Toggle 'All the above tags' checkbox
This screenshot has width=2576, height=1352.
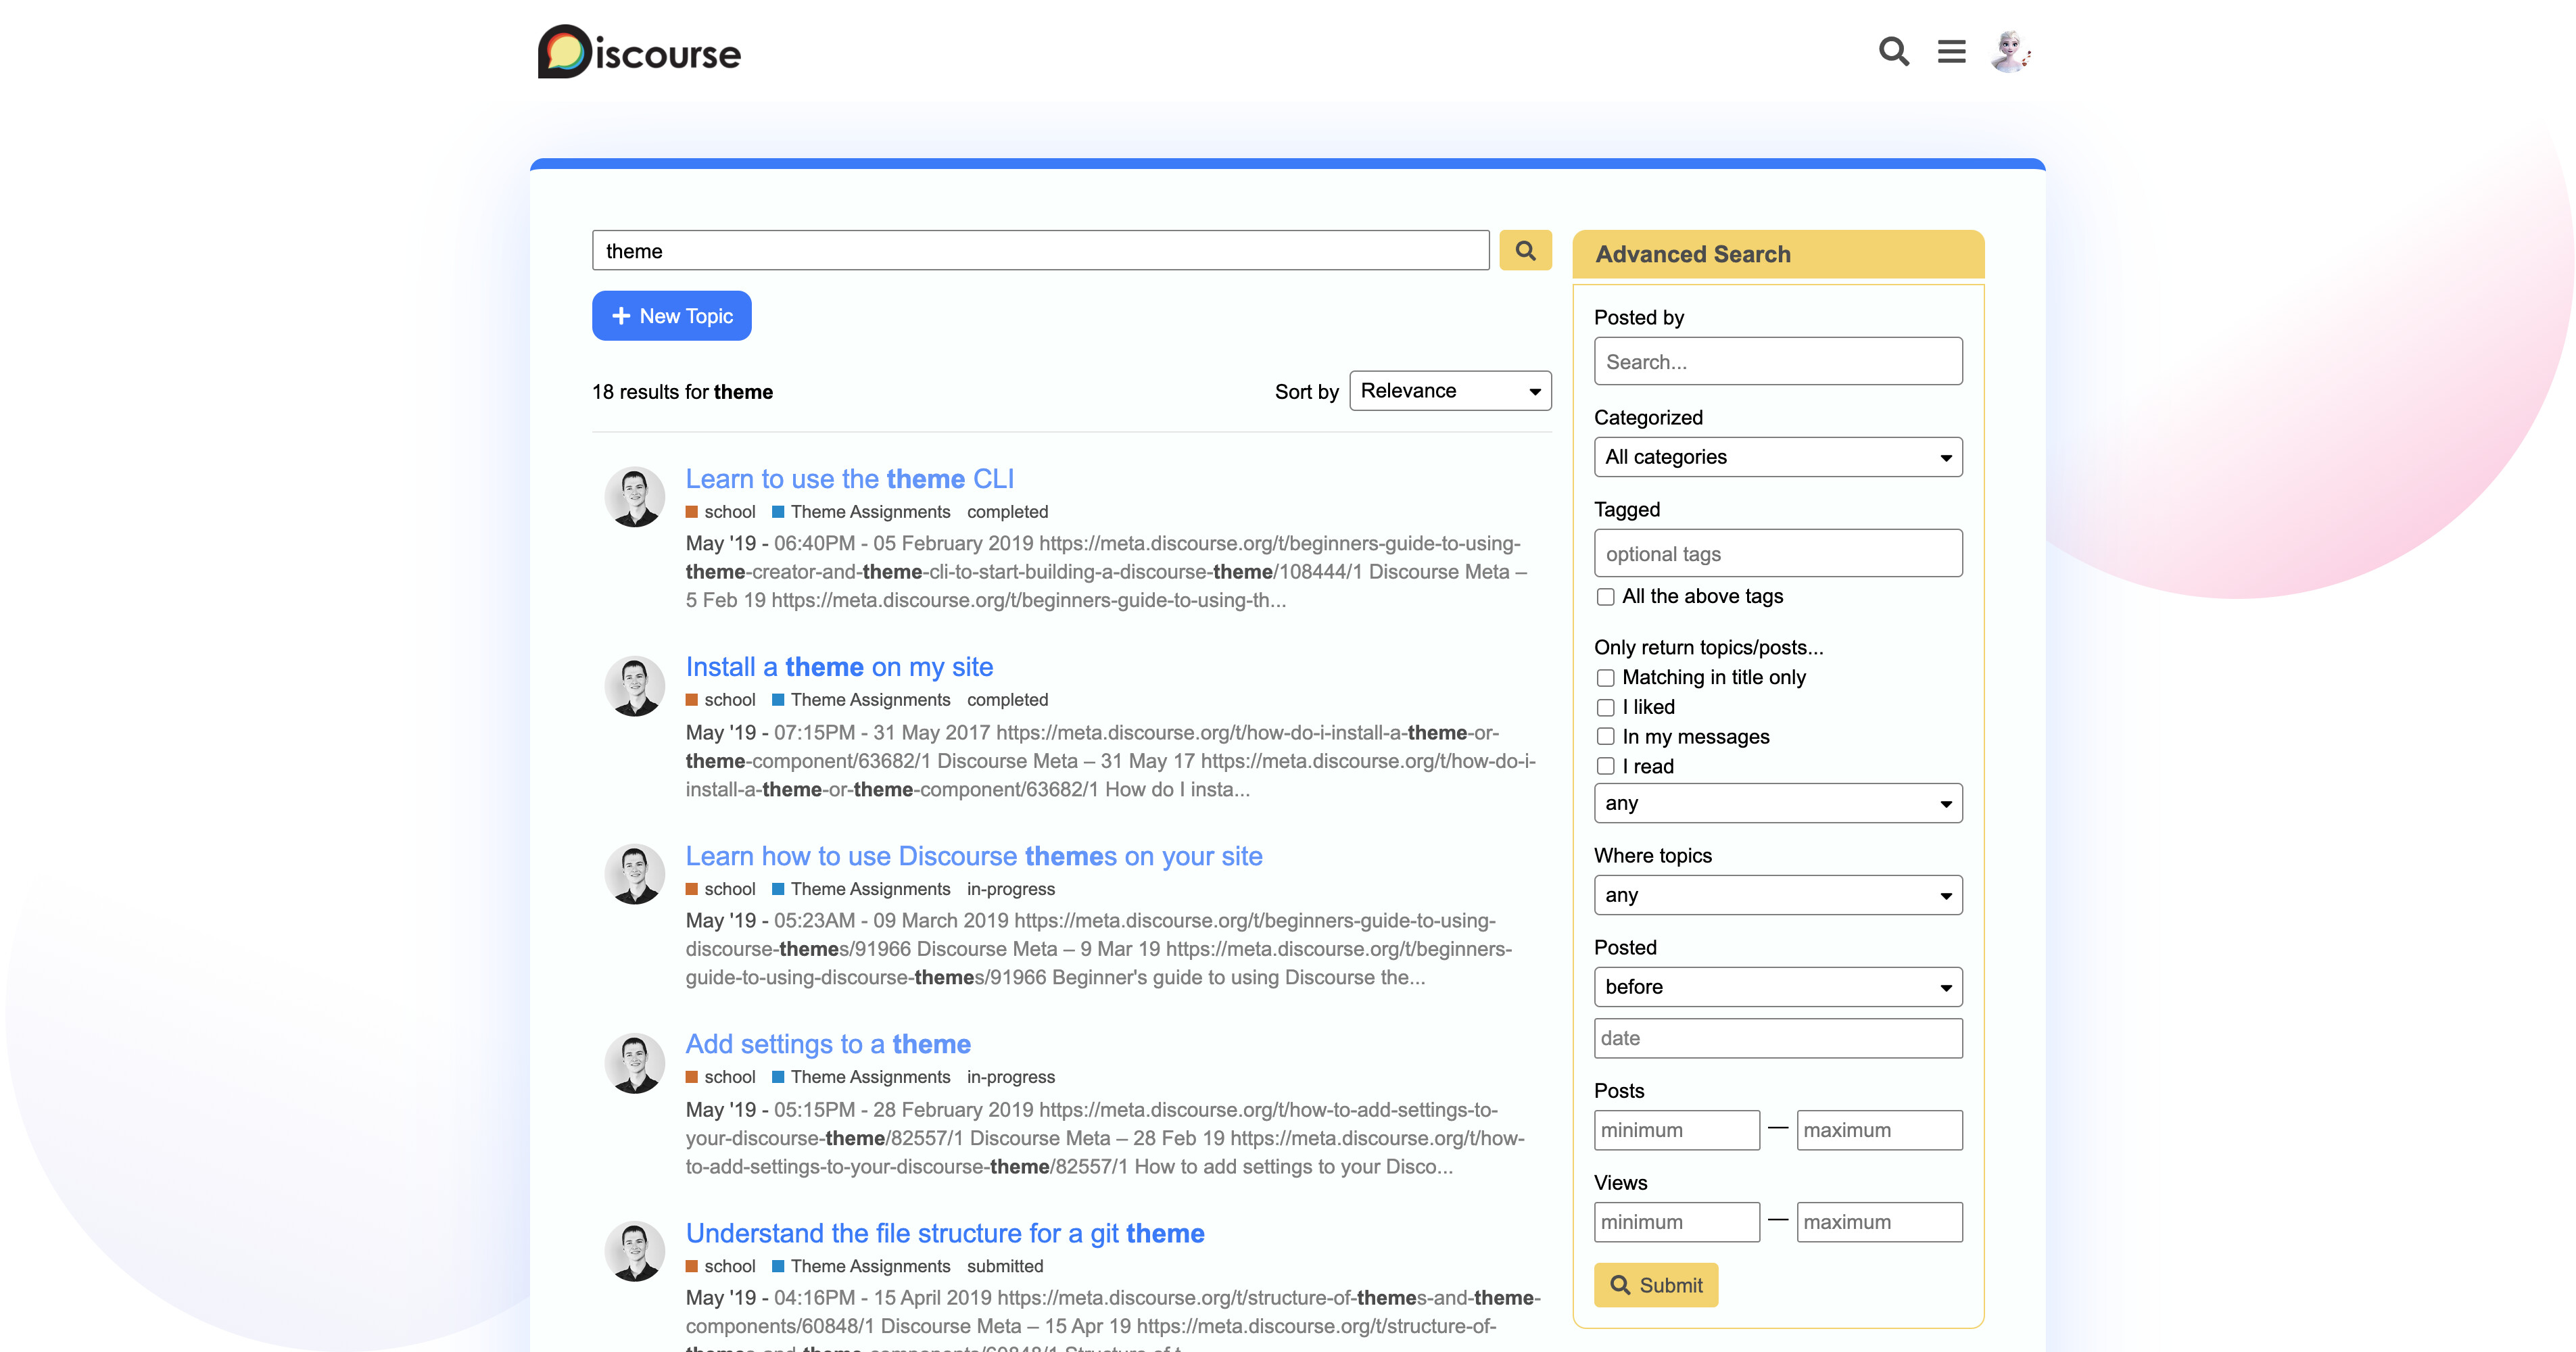[1605, 597]
